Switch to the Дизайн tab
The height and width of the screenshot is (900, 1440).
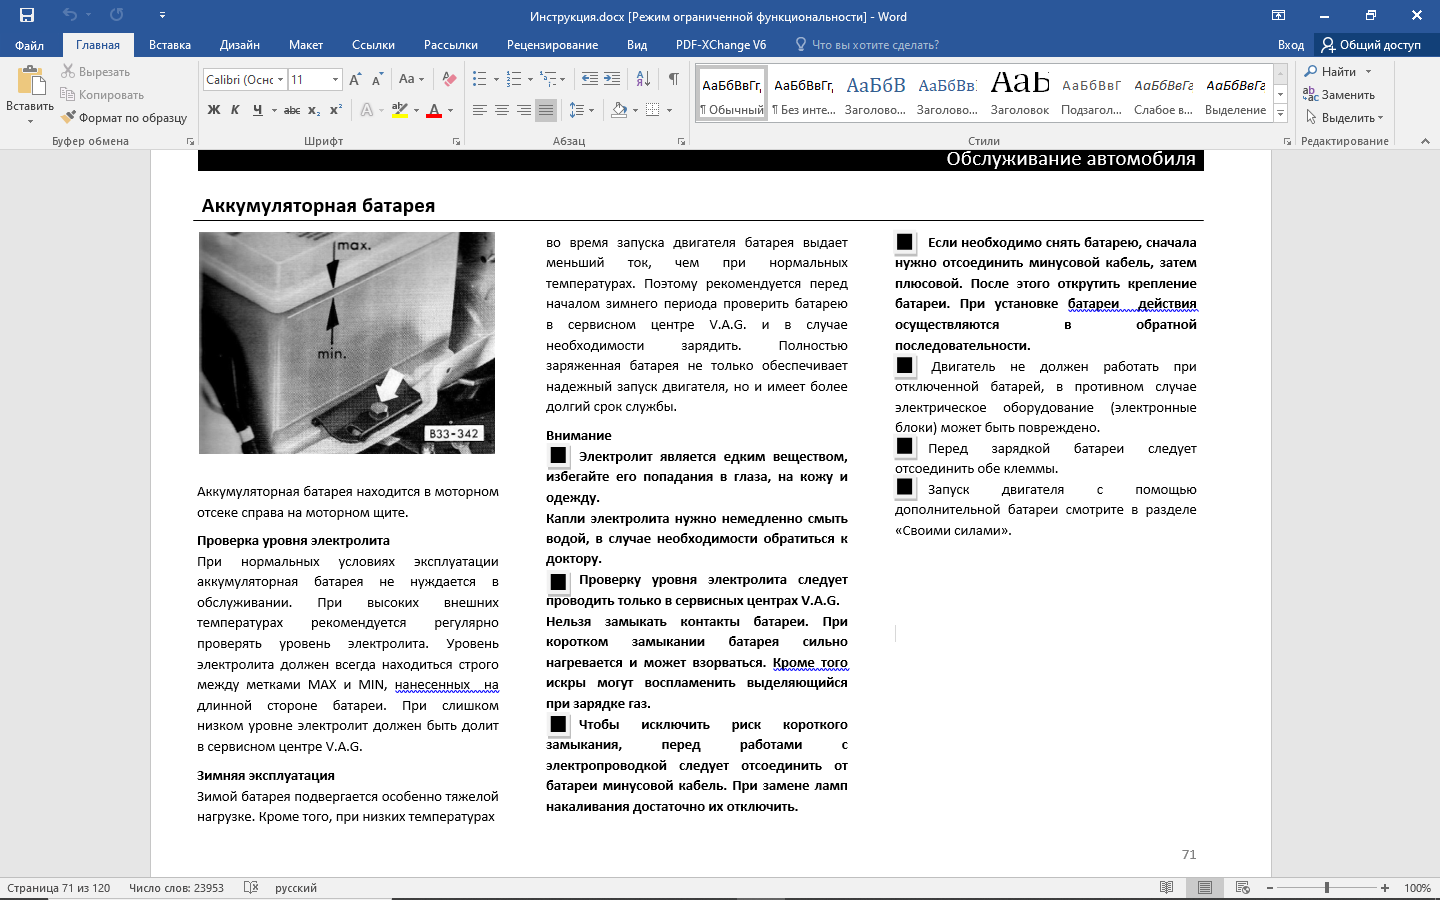click(240, 45)
